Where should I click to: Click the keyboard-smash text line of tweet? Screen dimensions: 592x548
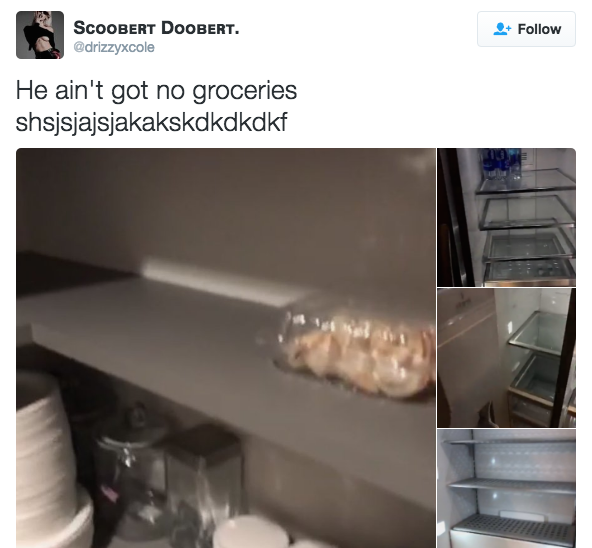(151, 122)
